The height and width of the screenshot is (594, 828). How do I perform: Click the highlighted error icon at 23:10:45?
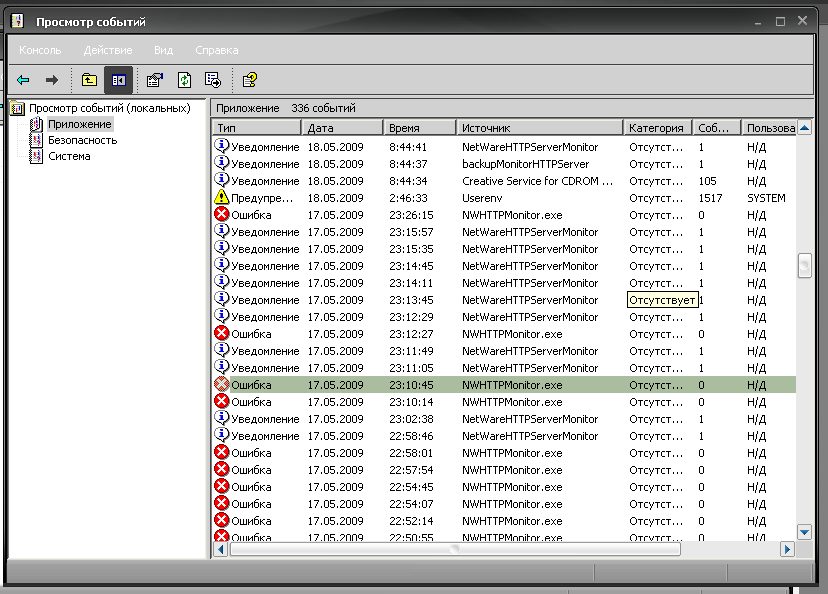coord(221,384)
